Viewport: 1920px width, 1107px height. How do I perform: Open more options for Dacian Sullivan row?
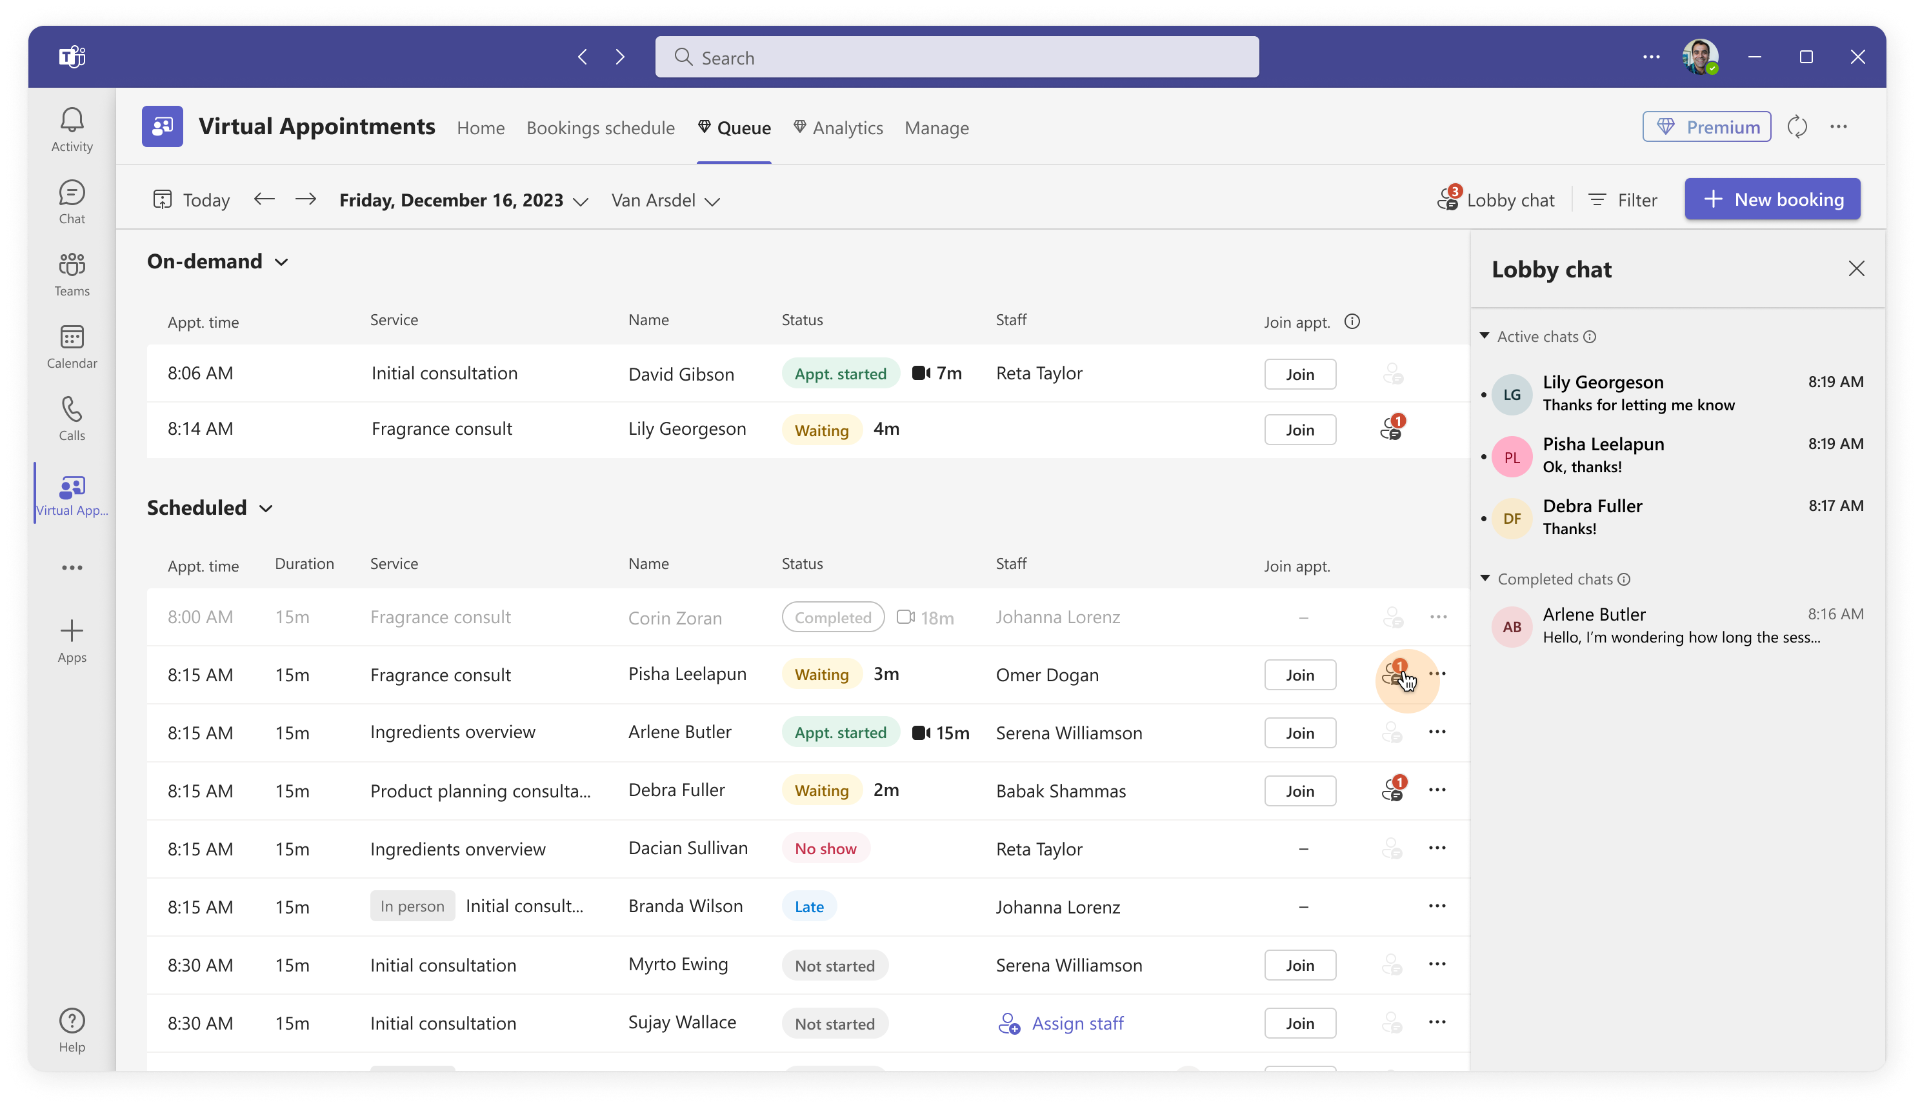[1437, 848]
